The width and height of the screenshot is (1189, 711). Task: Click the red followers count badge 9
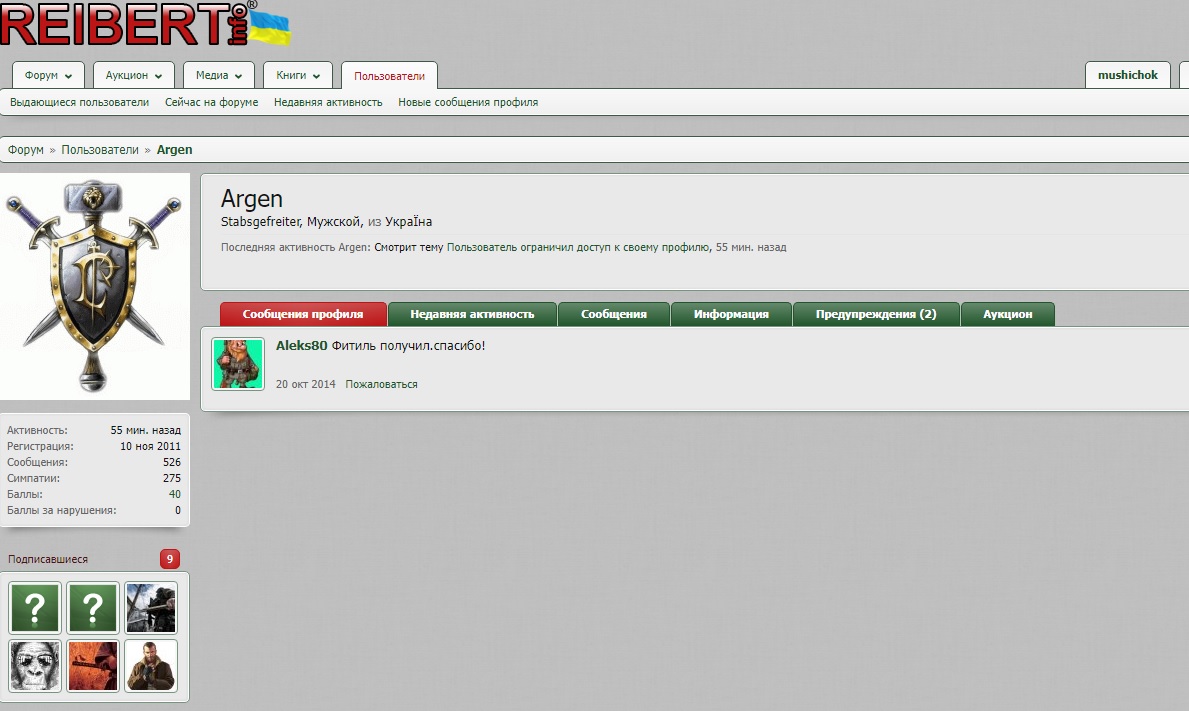170,559
